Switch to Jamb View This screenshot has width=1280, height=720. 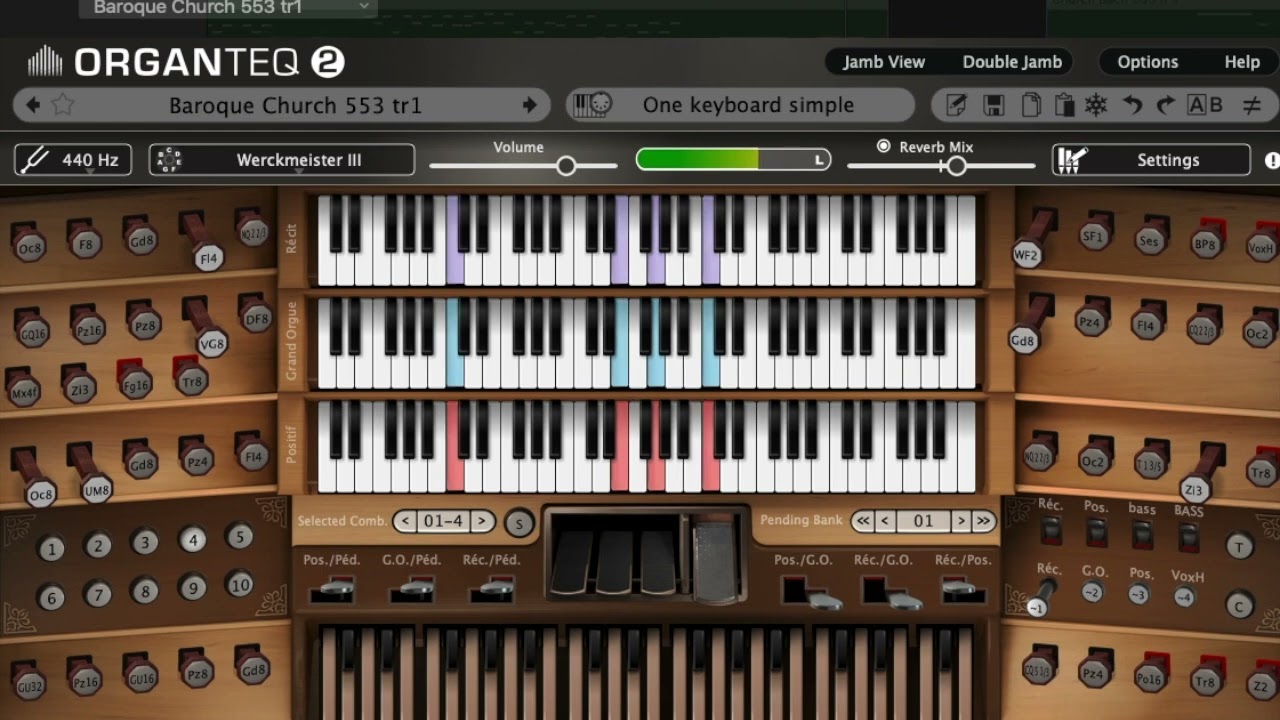point(884,62)
